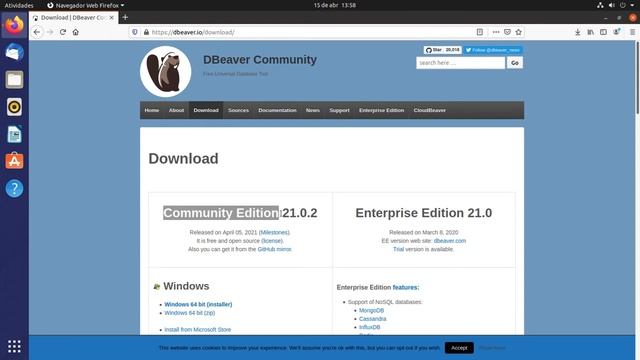The image size is (640, 360).
Task: Click the tracking protection shield icon
Action: pyautogui.click(x=135, y=32)
